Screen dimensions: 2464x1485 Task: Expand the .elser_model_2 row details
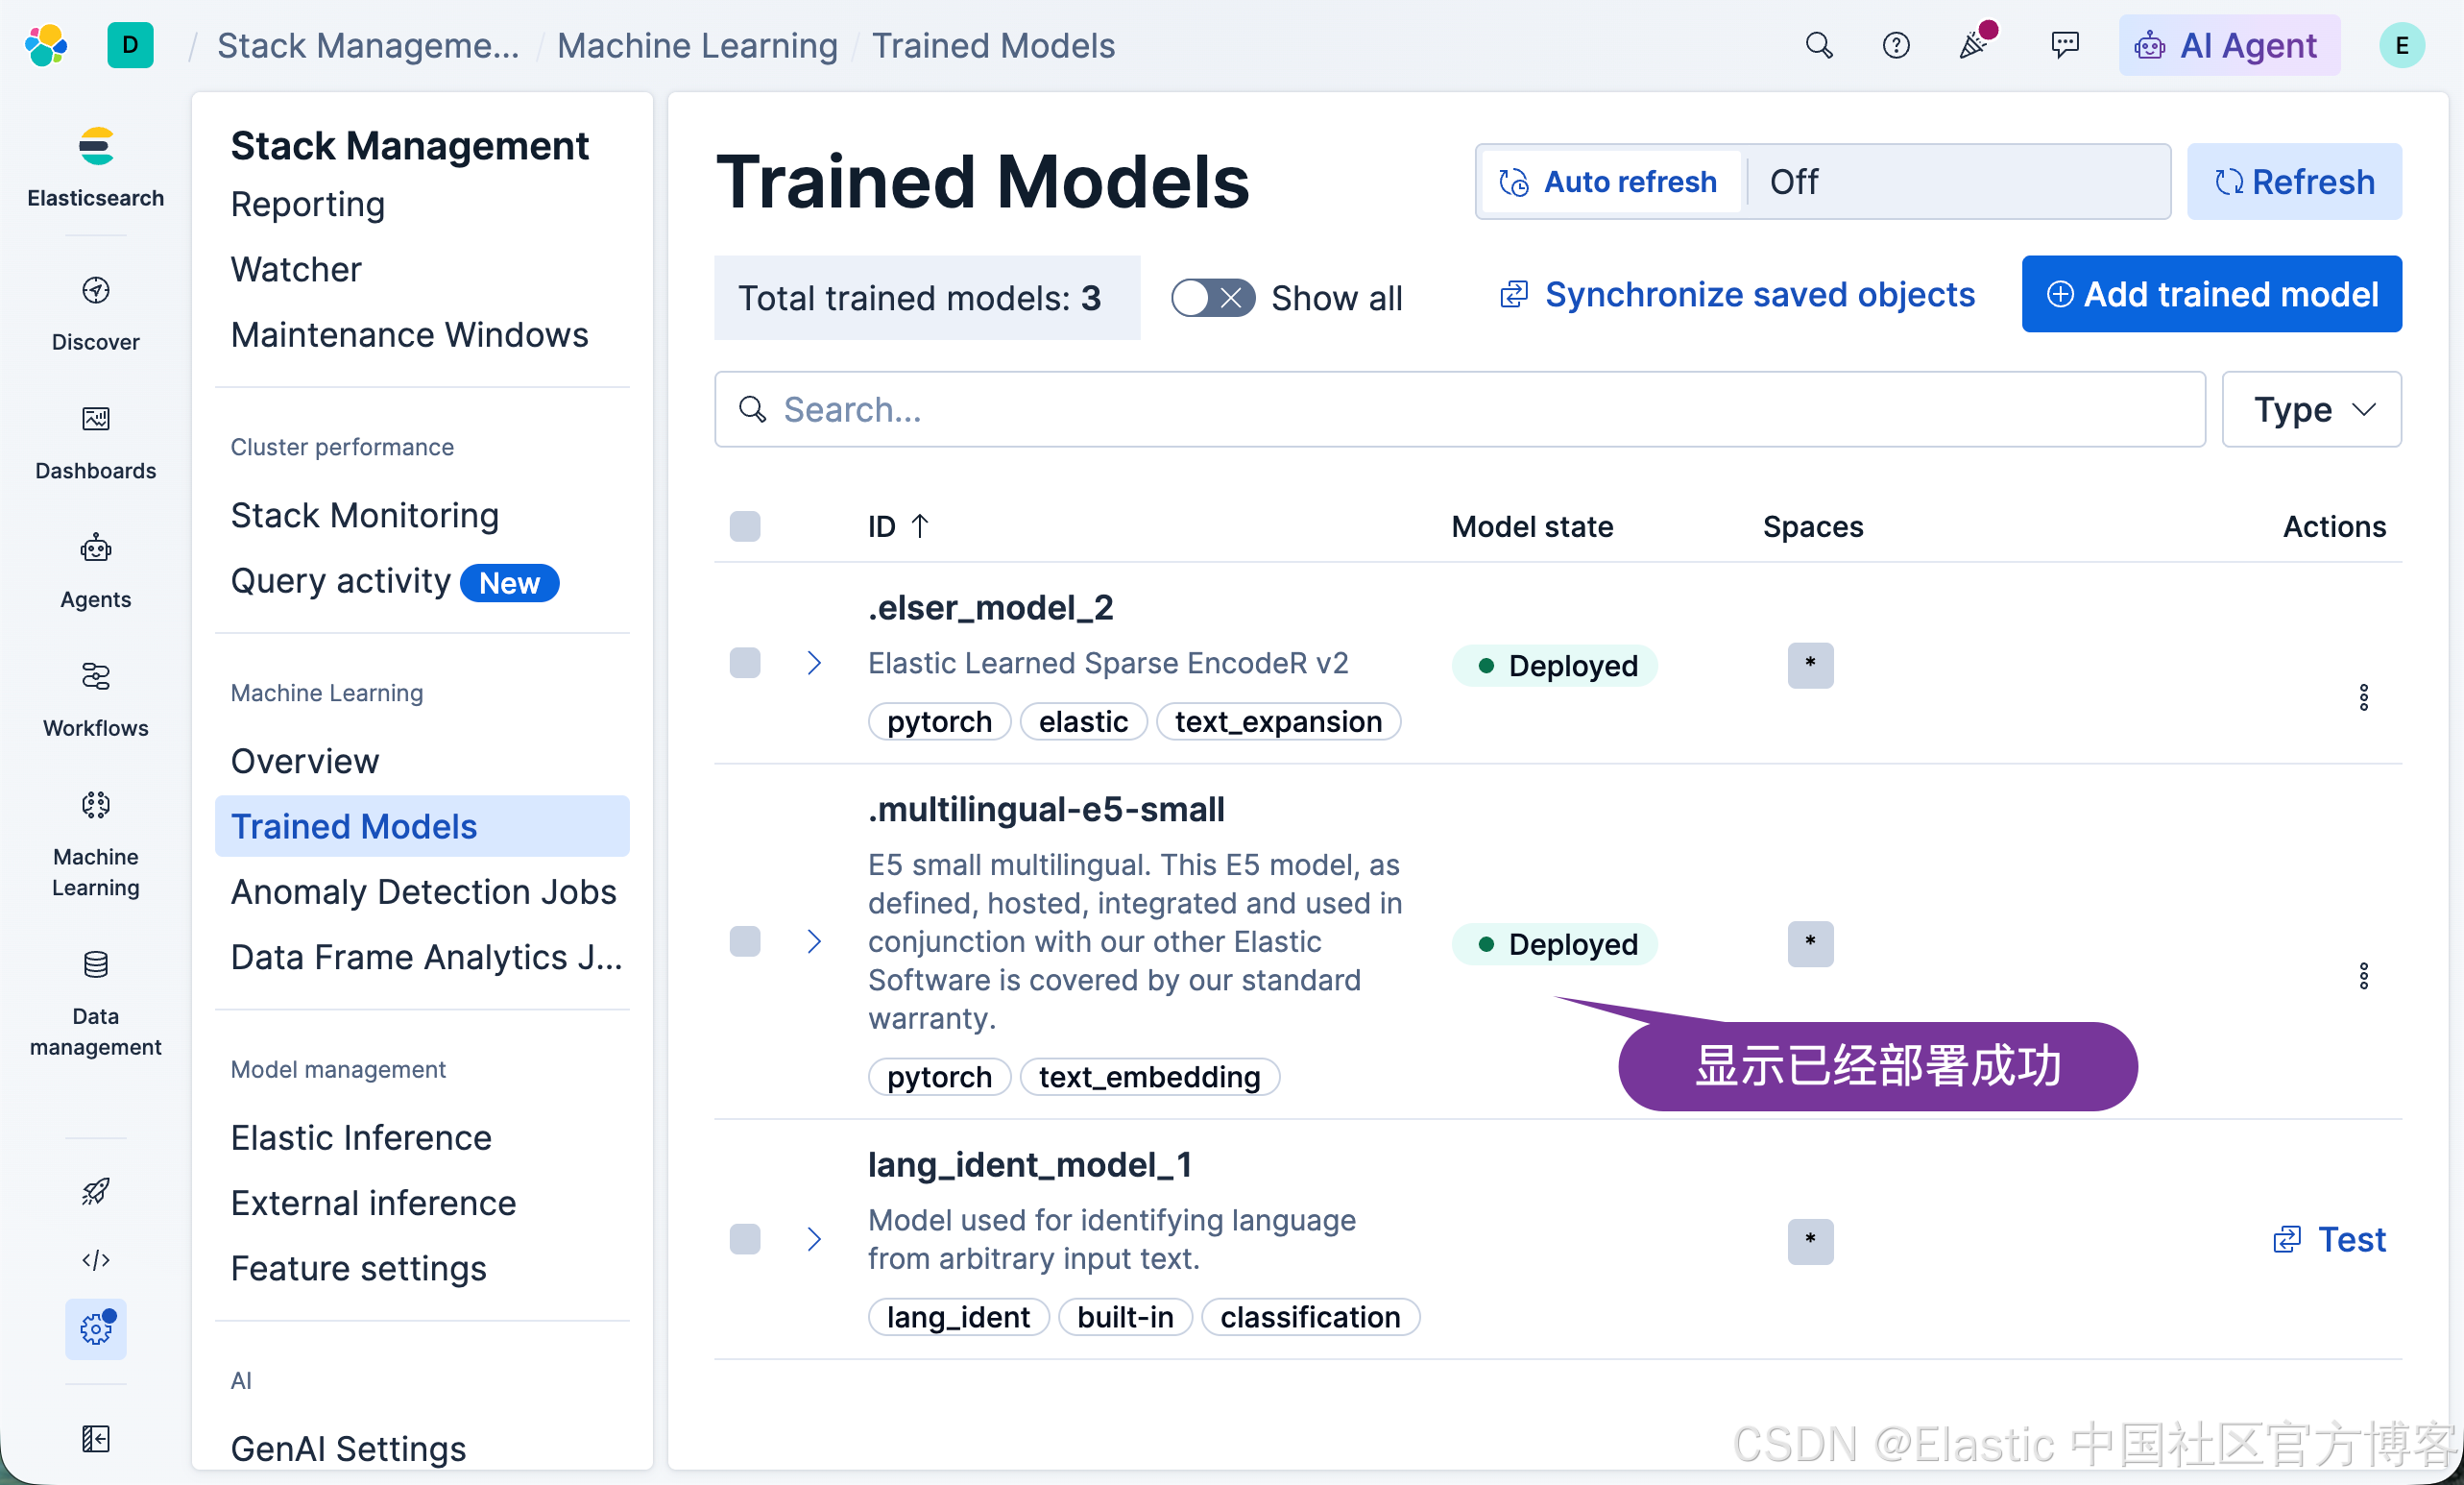[814, 663]
